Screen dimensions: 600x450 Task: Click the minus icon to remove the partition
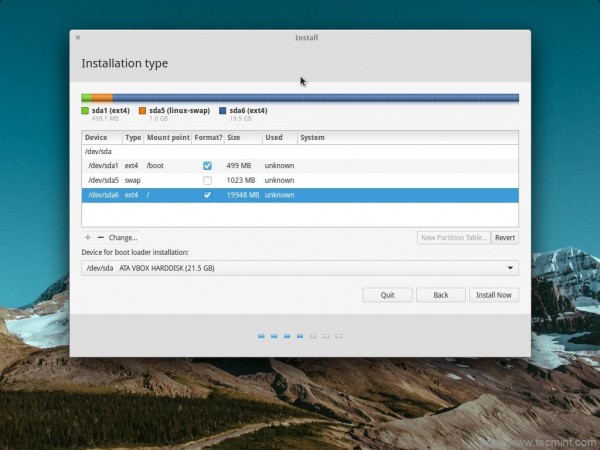[x=101, y=238]
